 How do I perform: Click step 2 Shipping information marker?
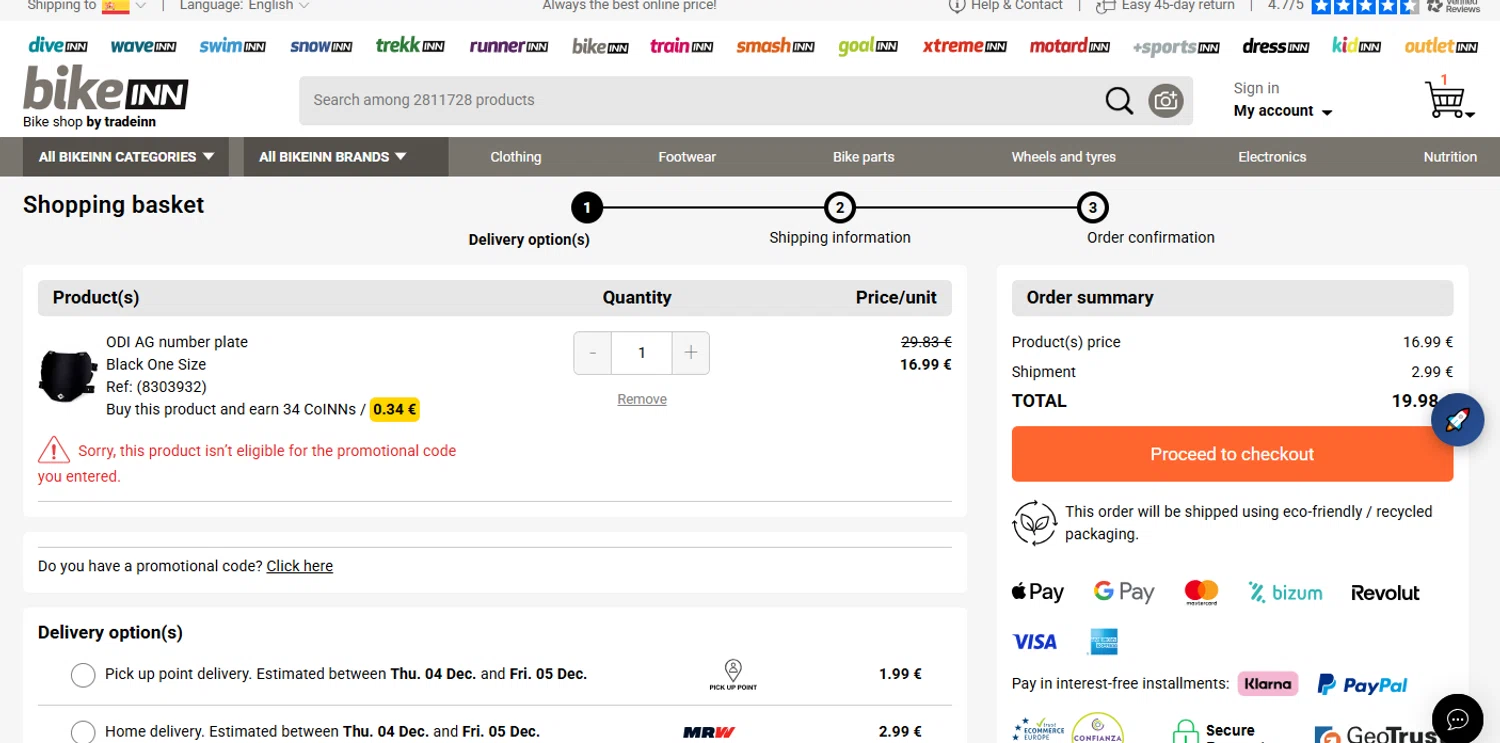click(x=840, y=208)
